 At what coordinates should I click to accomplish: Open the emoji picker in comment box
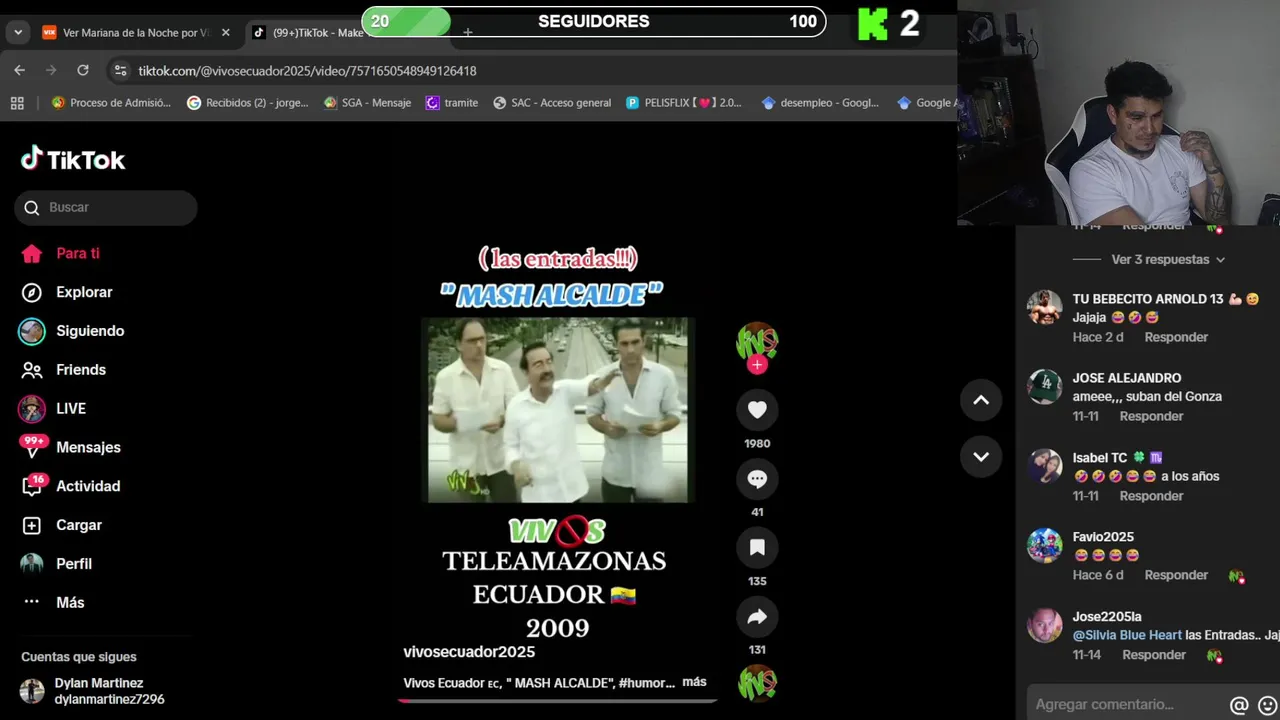point(1267,705)
